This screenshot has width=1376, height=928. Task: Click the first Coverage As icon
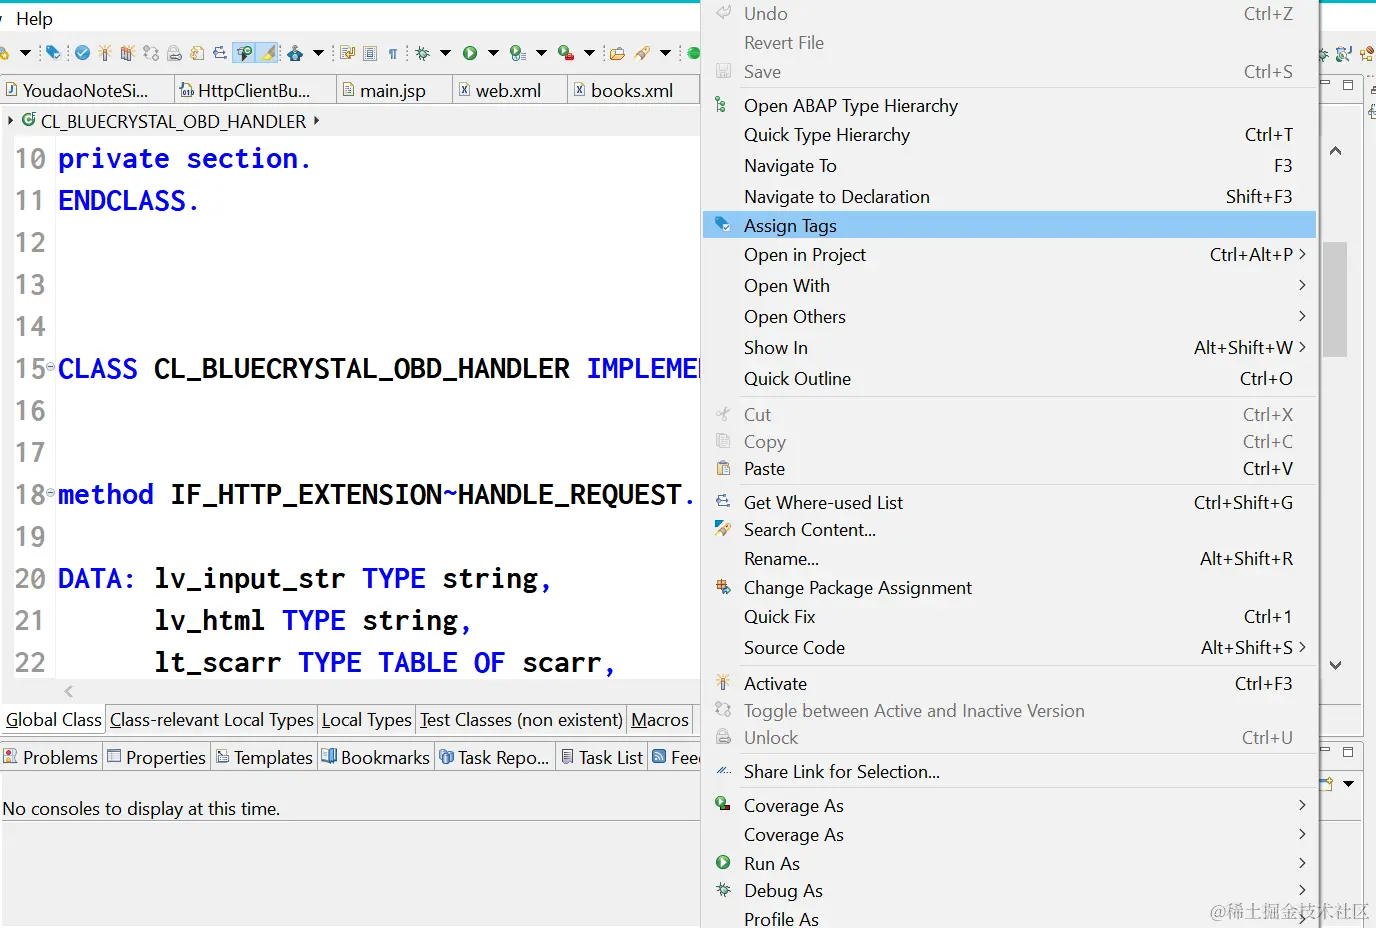click(723, 804)
